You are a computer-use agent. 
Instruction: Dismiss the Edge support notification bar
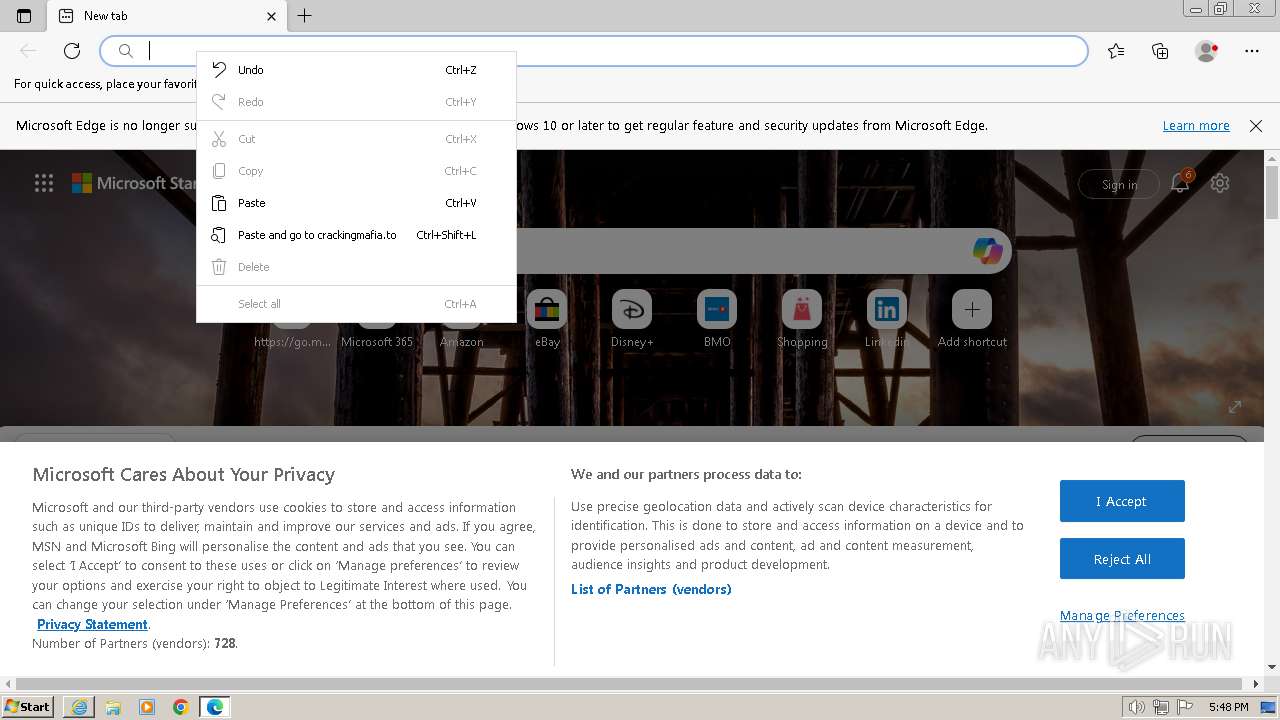1256,126
